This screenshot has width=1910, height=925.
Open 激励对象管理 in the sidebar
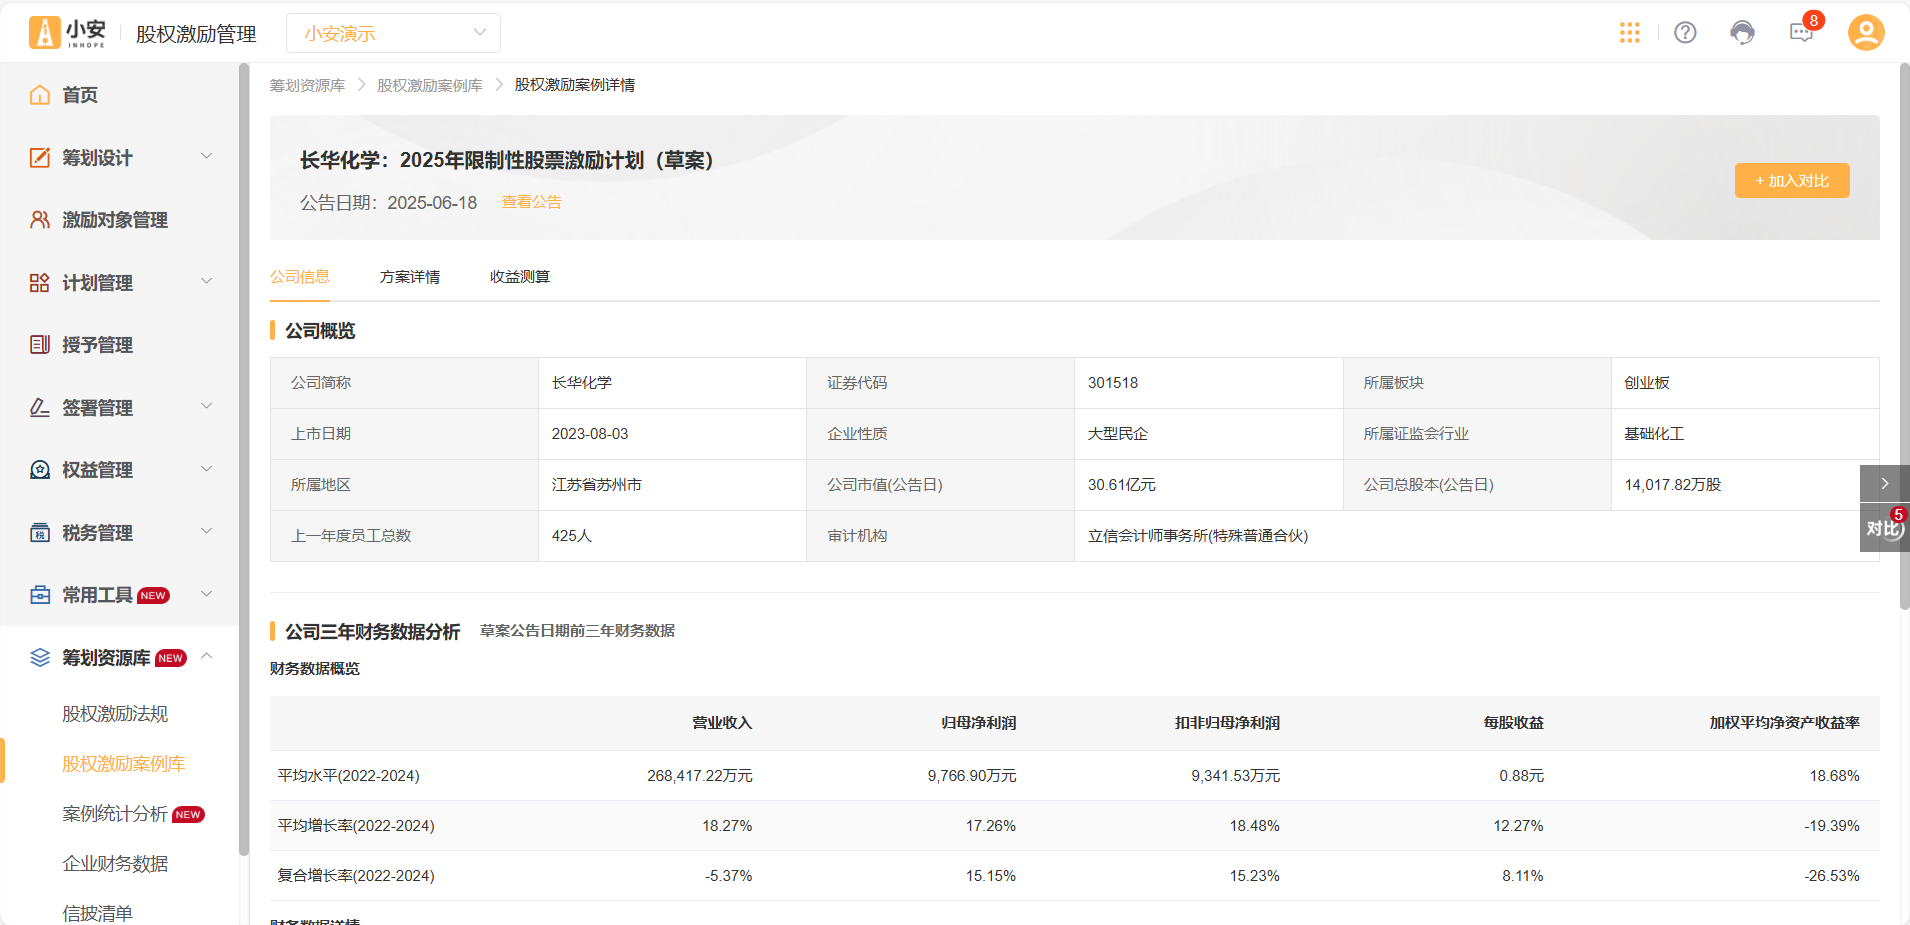point(115,220)
